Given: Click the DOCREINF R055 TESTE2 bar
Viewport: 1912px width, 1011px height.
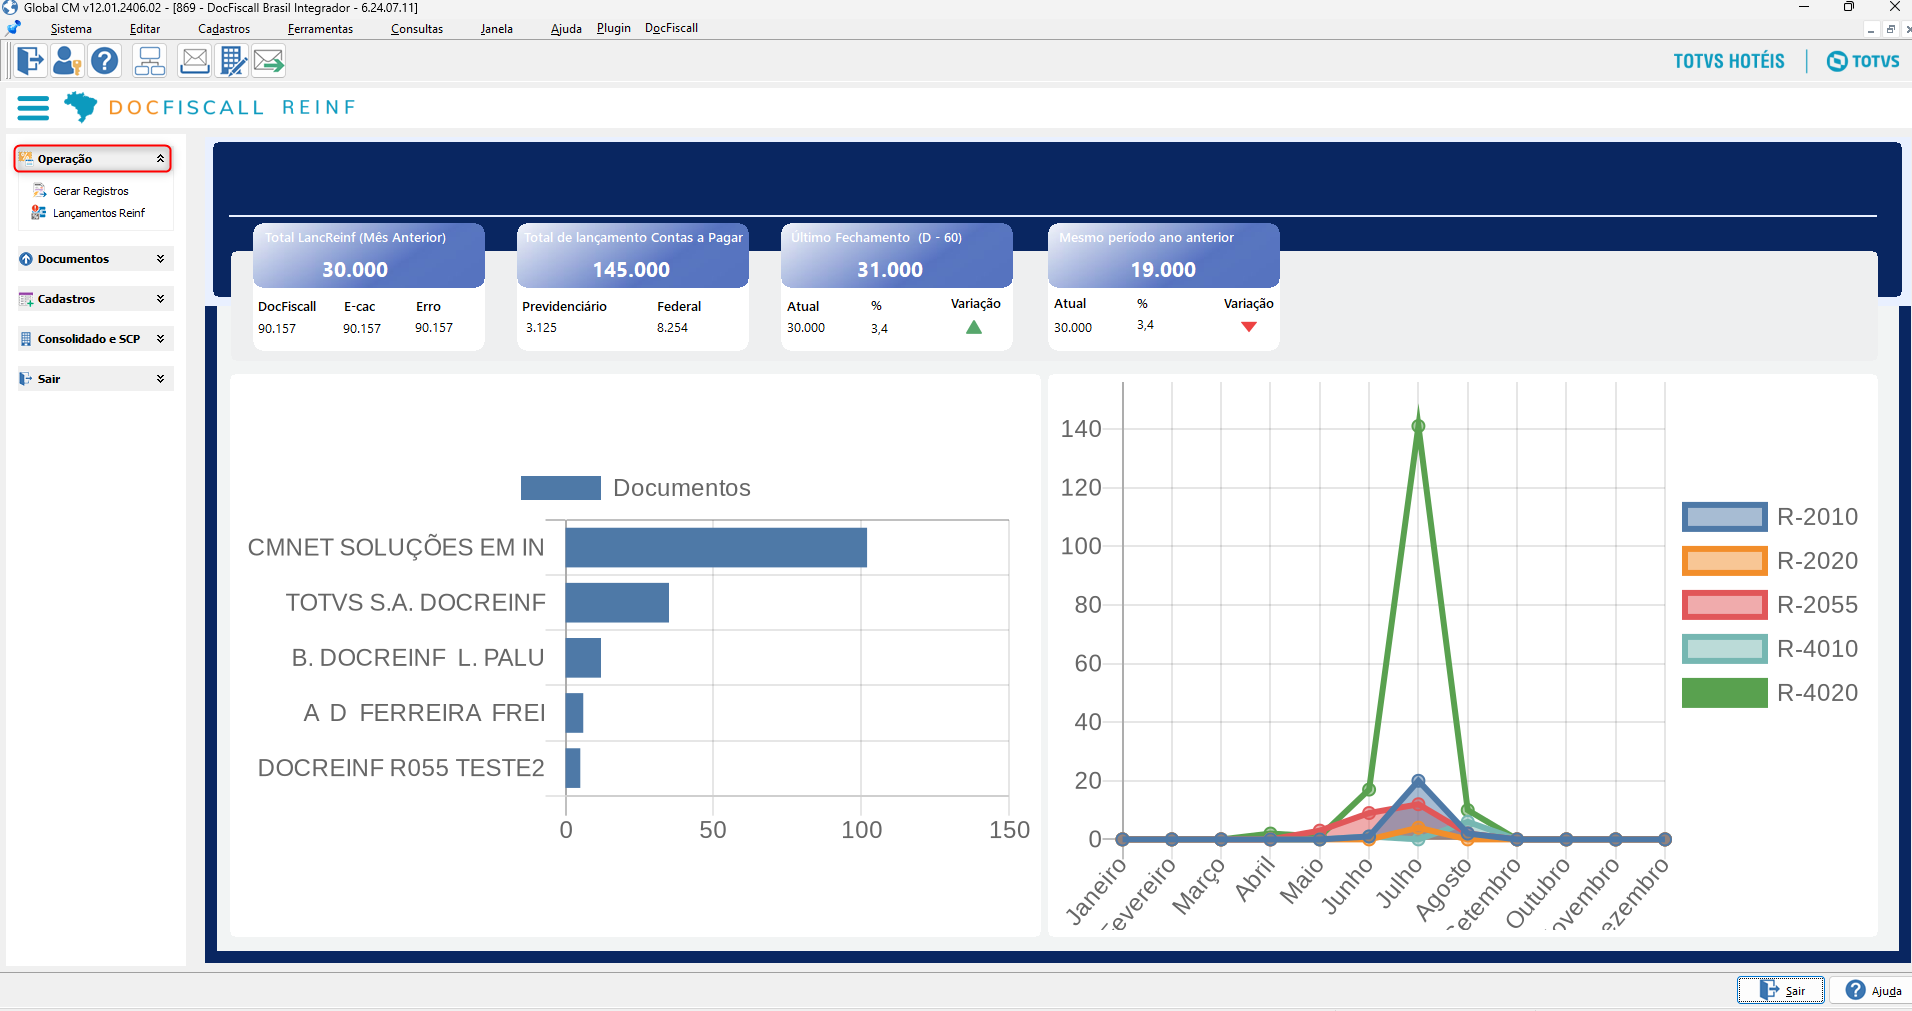Looking at the screenshot, I should pos(573,768).
